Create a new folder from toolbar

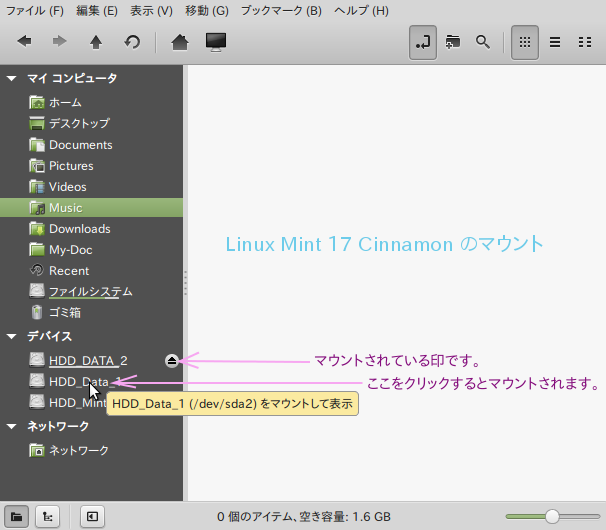[453, 42]
